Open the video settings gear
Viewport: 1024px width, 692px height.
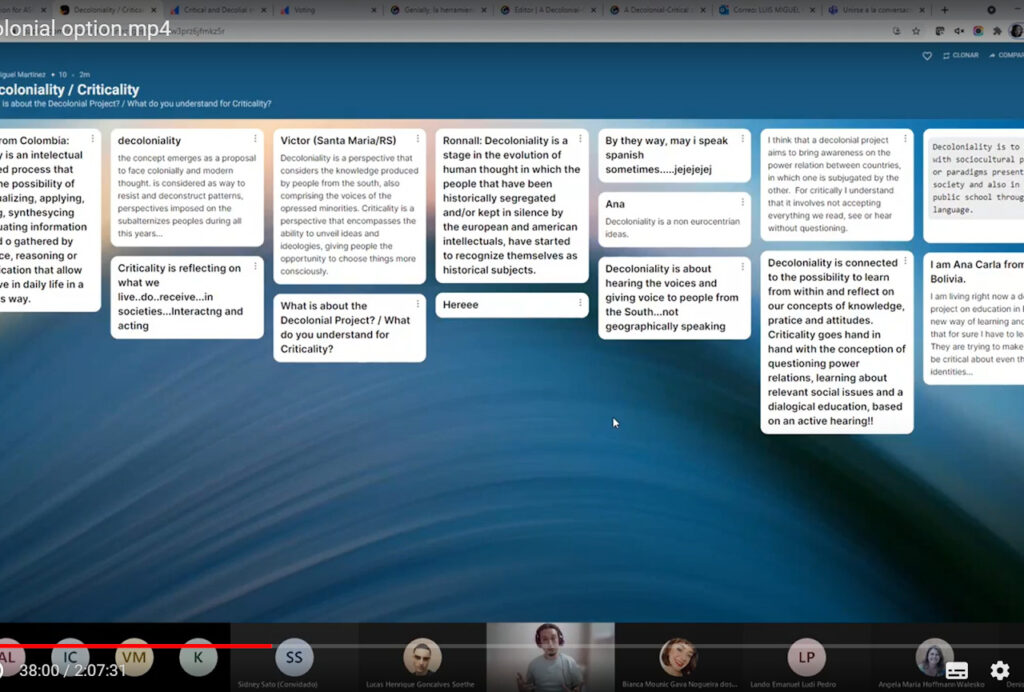click(999, 671)
